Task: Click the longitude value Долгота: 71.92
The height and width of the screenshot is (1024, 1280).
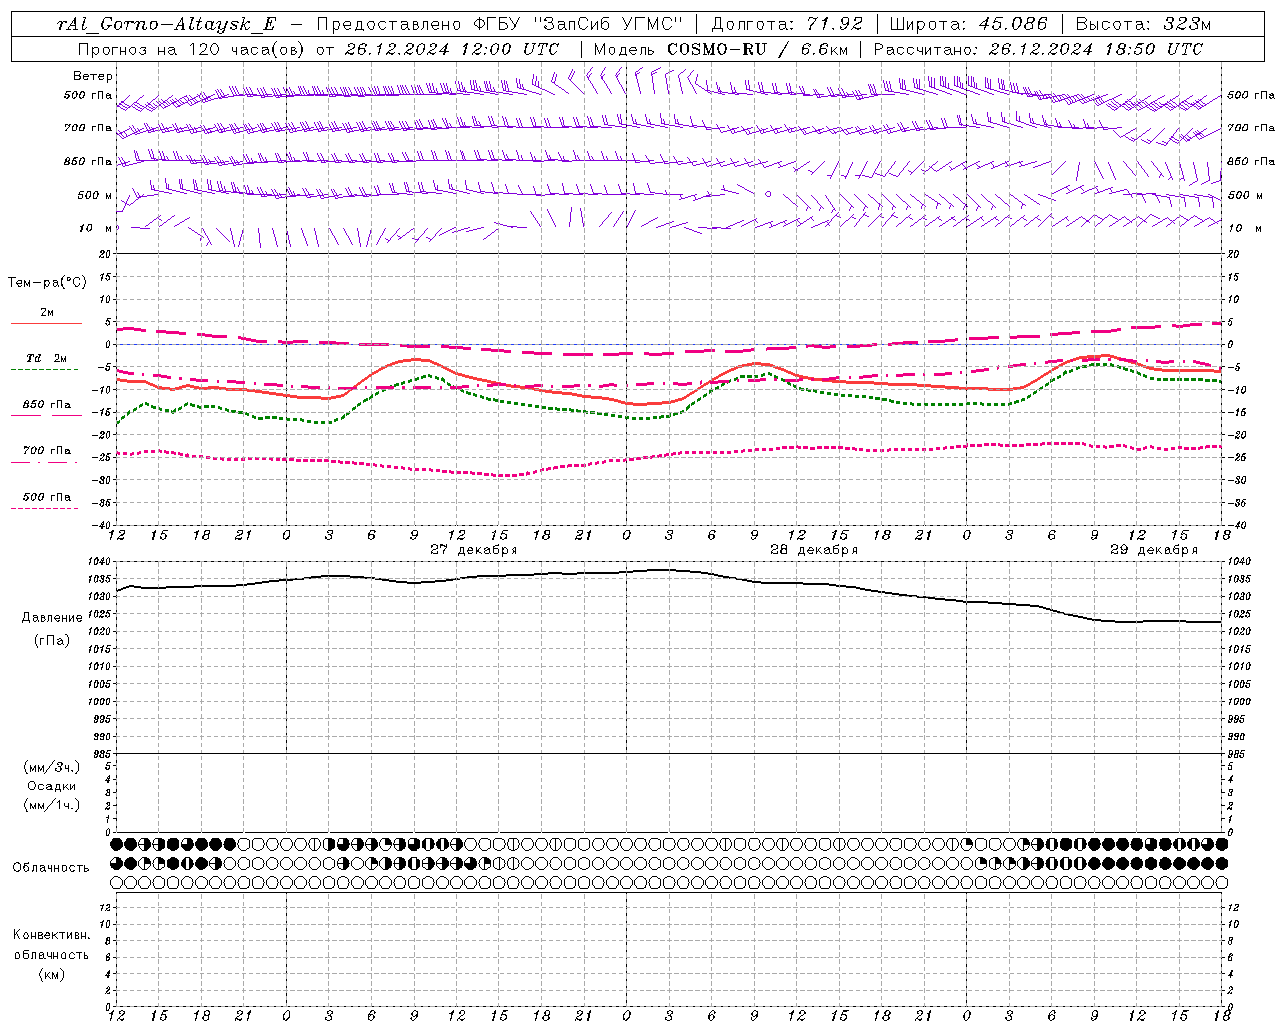Action: 786,24
